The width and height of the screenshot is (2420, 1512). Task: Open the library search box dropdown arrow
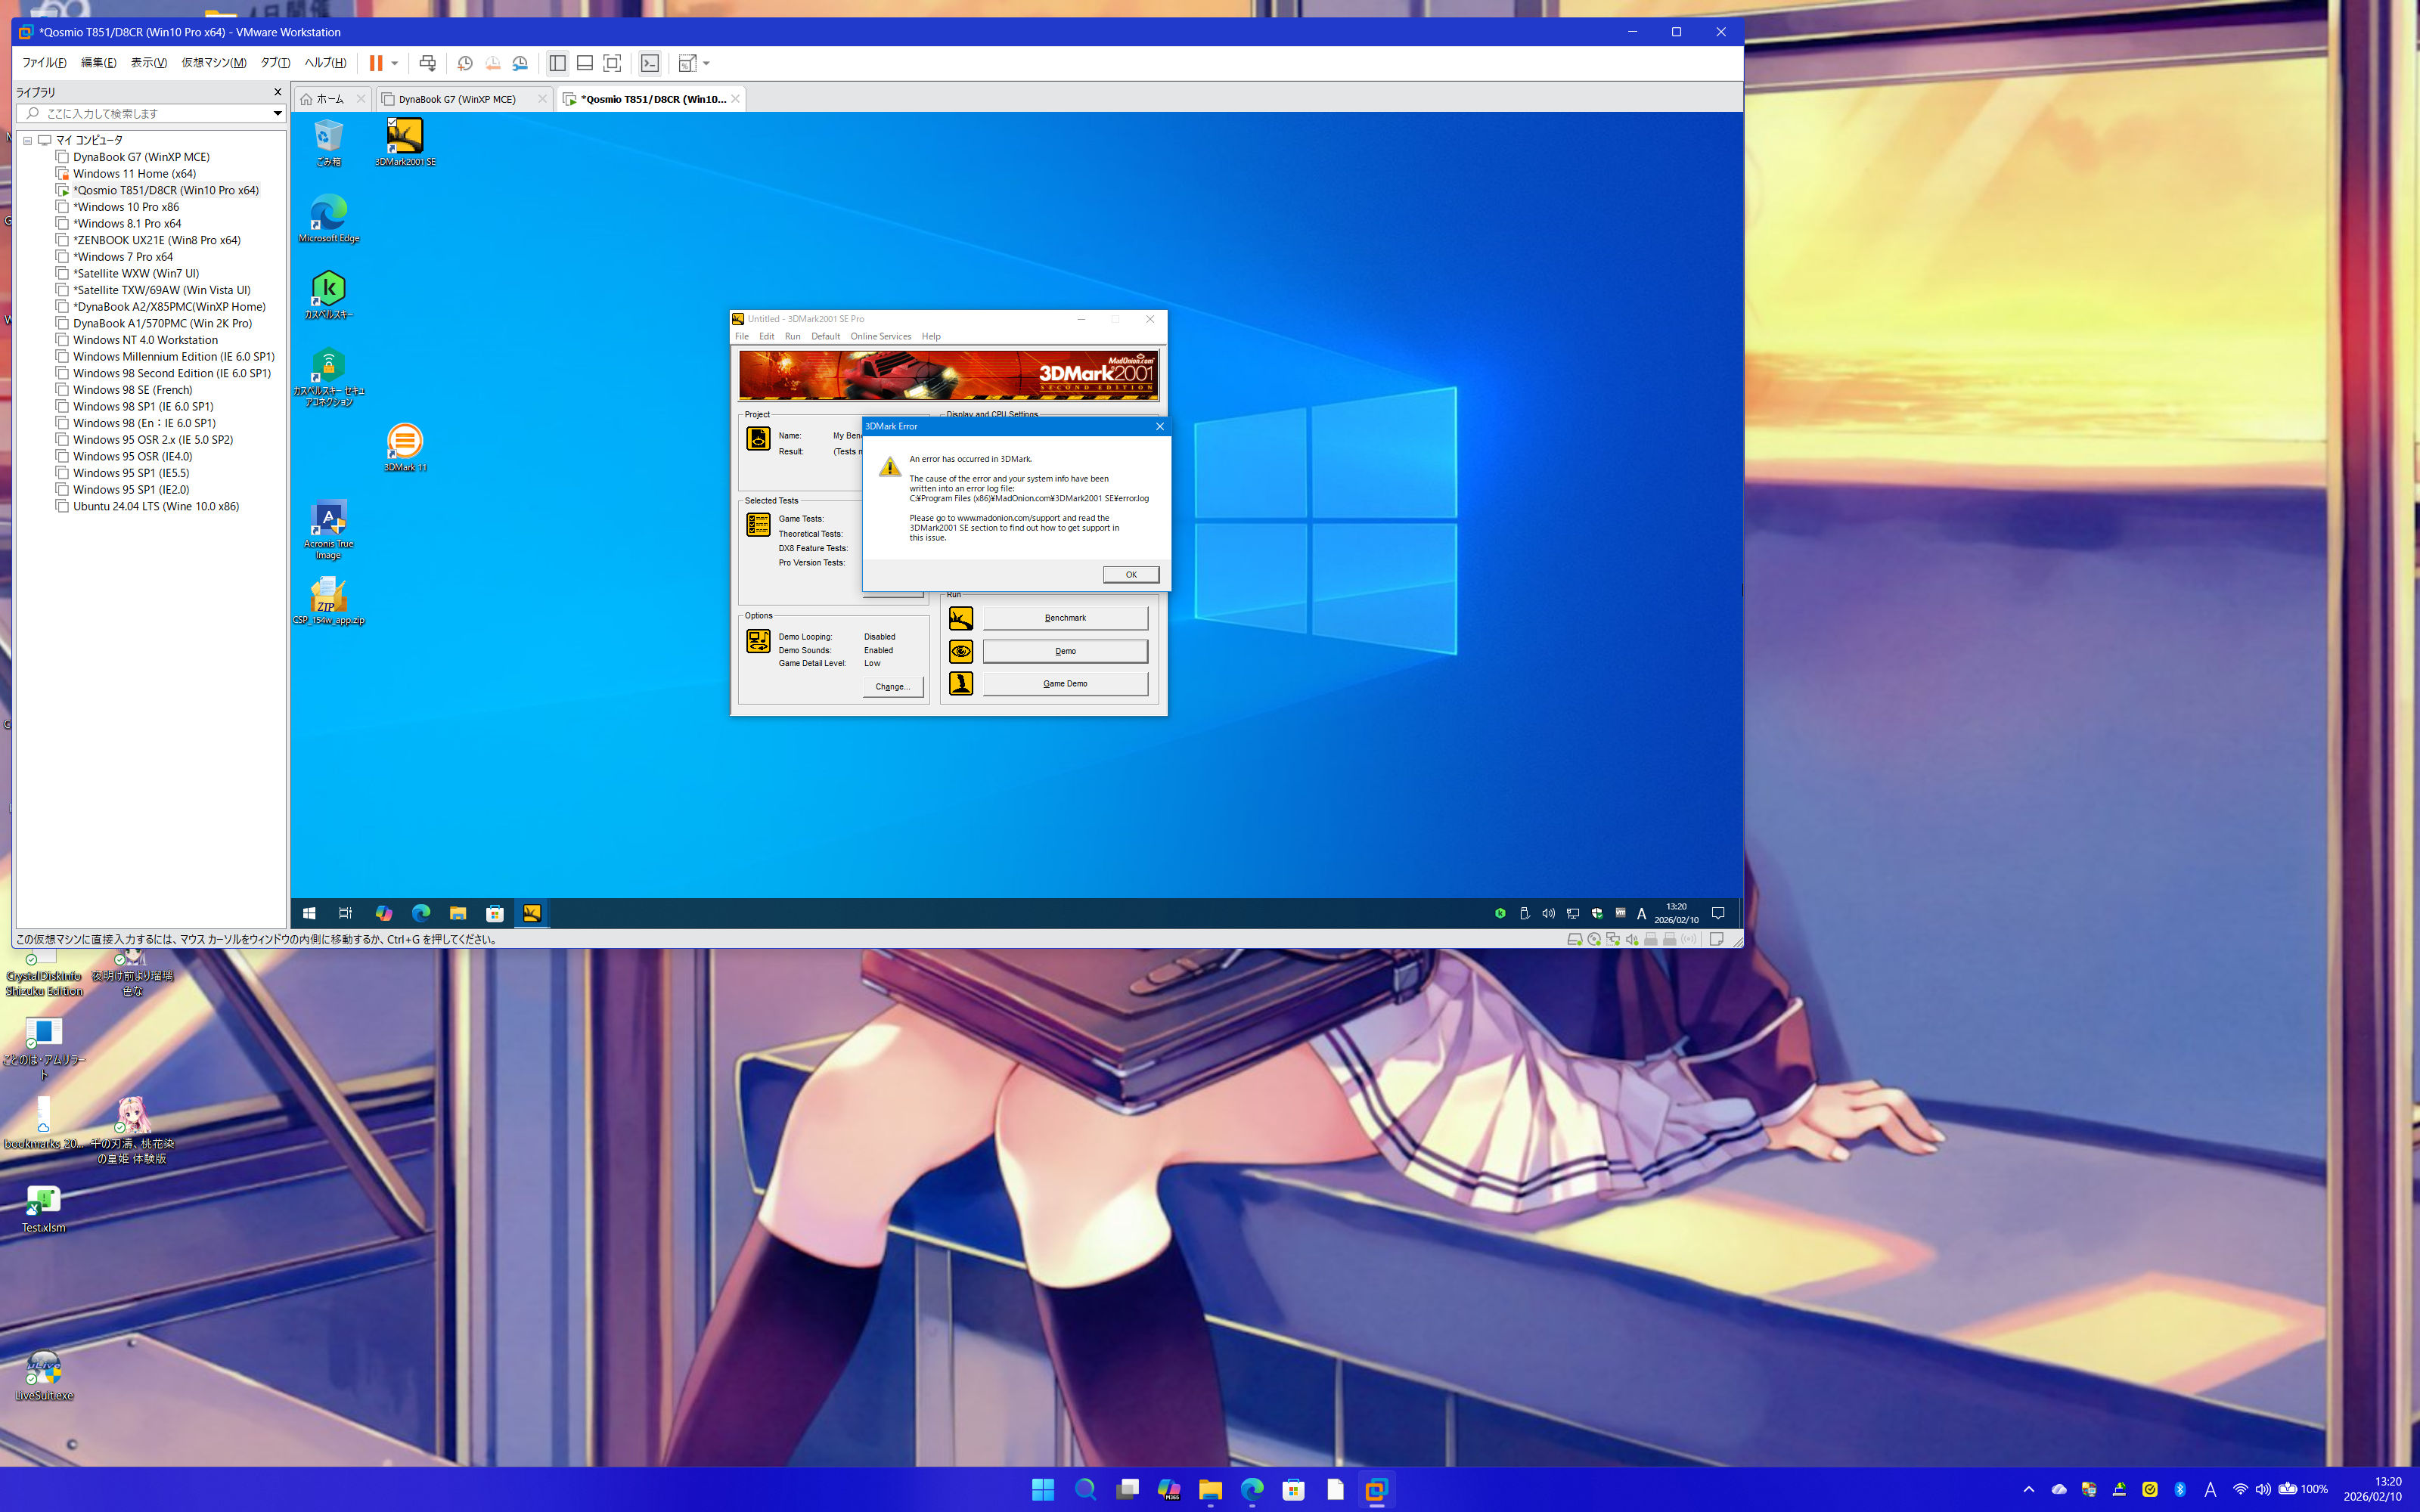(x=277, y=113)
